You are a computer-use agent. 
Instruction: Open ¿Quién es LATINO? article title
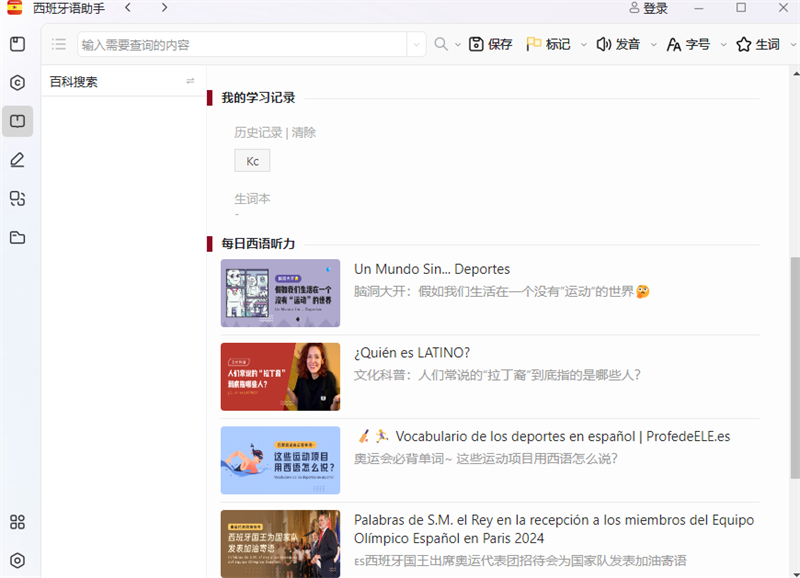(x=412, y=353)
